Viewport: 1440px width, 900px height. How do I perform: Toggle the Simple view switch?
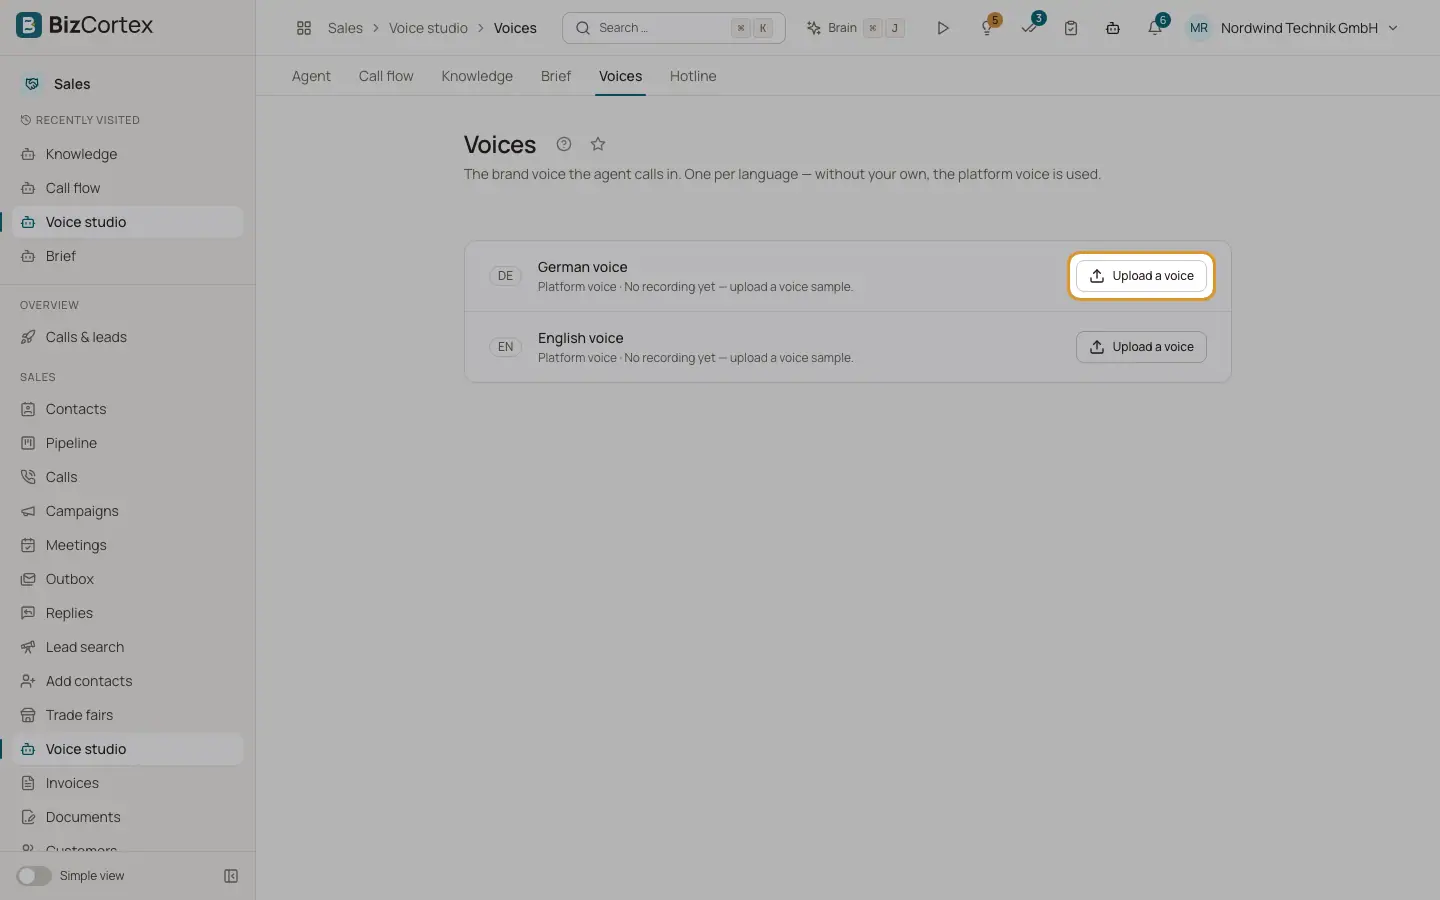(34, 876)
